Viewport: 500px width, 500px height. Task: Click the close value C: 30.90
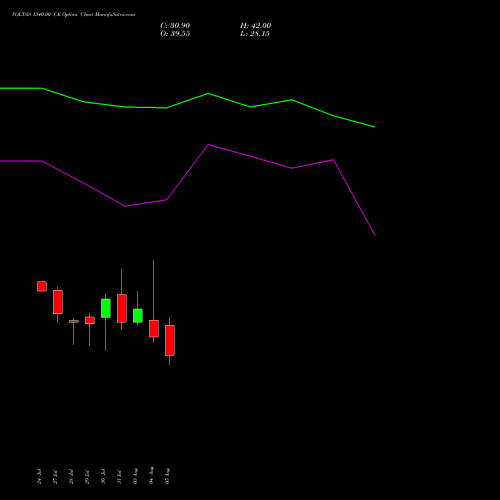pyautogui.click(x=175, y=26)
